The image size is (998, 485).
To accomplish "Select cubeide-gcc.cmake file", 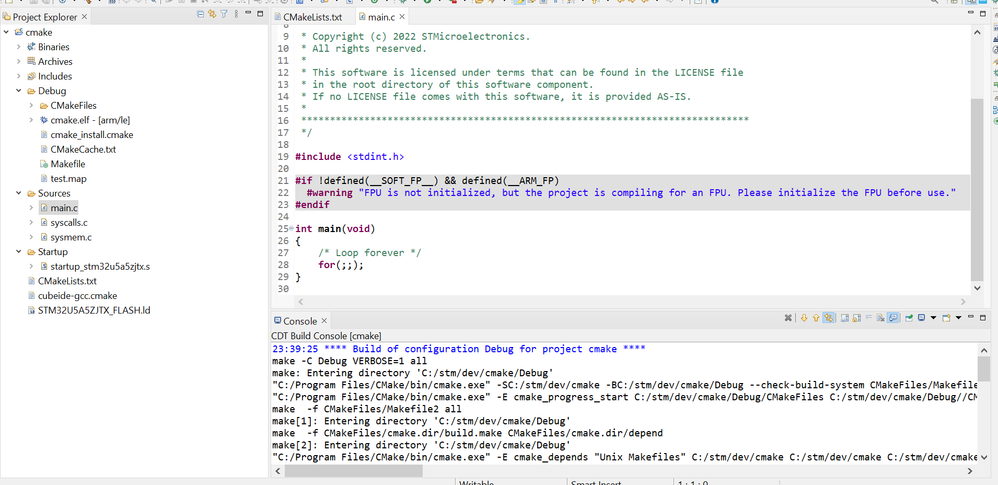I will coord(77,296).
